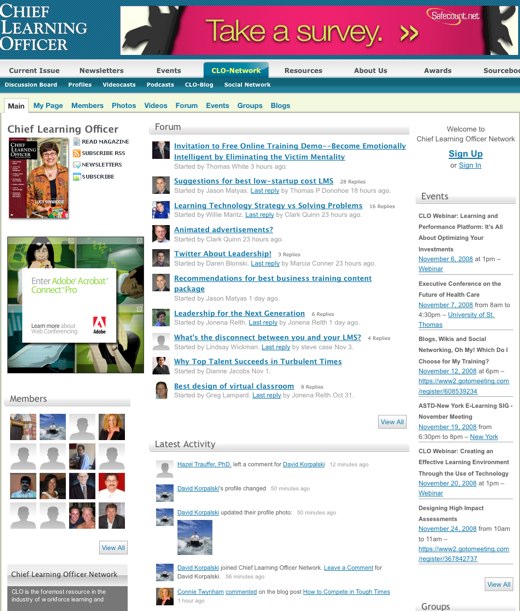Screen dimensions: 520x611
Task: Select the CLO-Network nav tab
Action: point(236,71)
